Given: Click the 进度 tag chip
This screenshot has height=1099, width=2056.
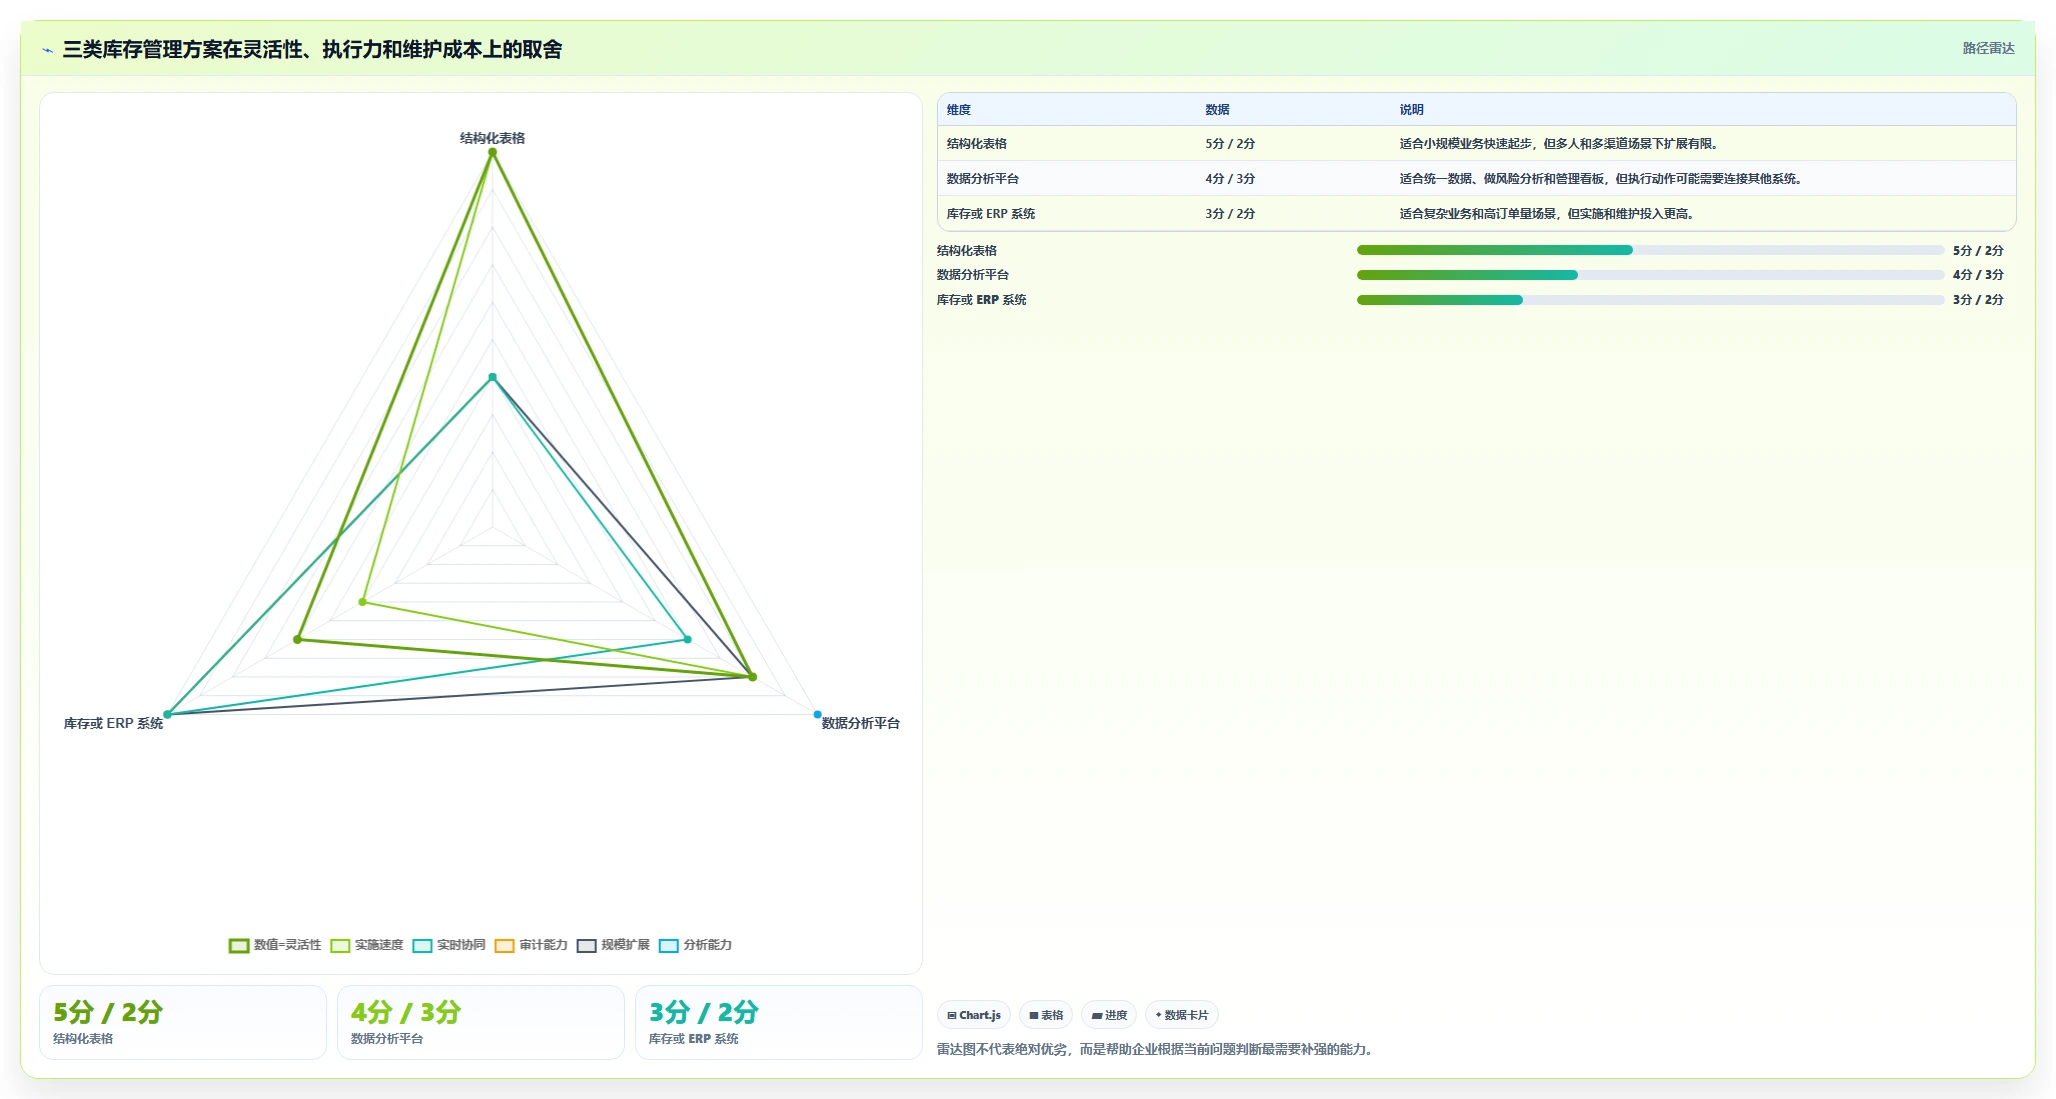Looking at the screenshot, I should 1109,1015.
